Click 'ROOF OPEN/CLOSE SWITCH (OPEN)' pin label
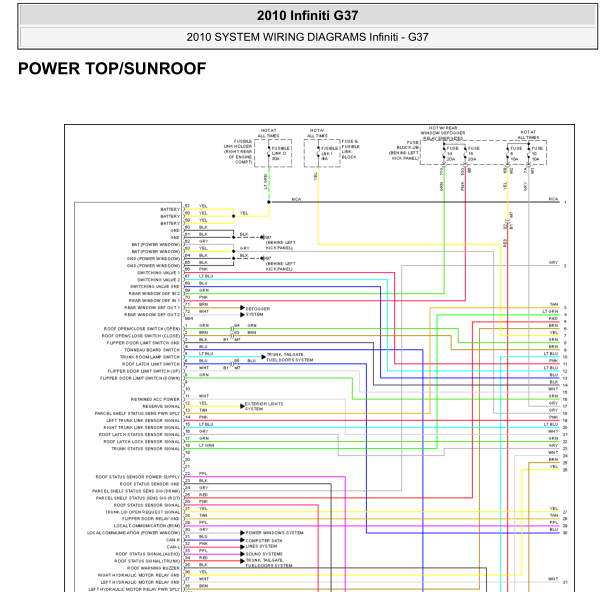Viewport: 602px width, 592px height. [142, 329]
